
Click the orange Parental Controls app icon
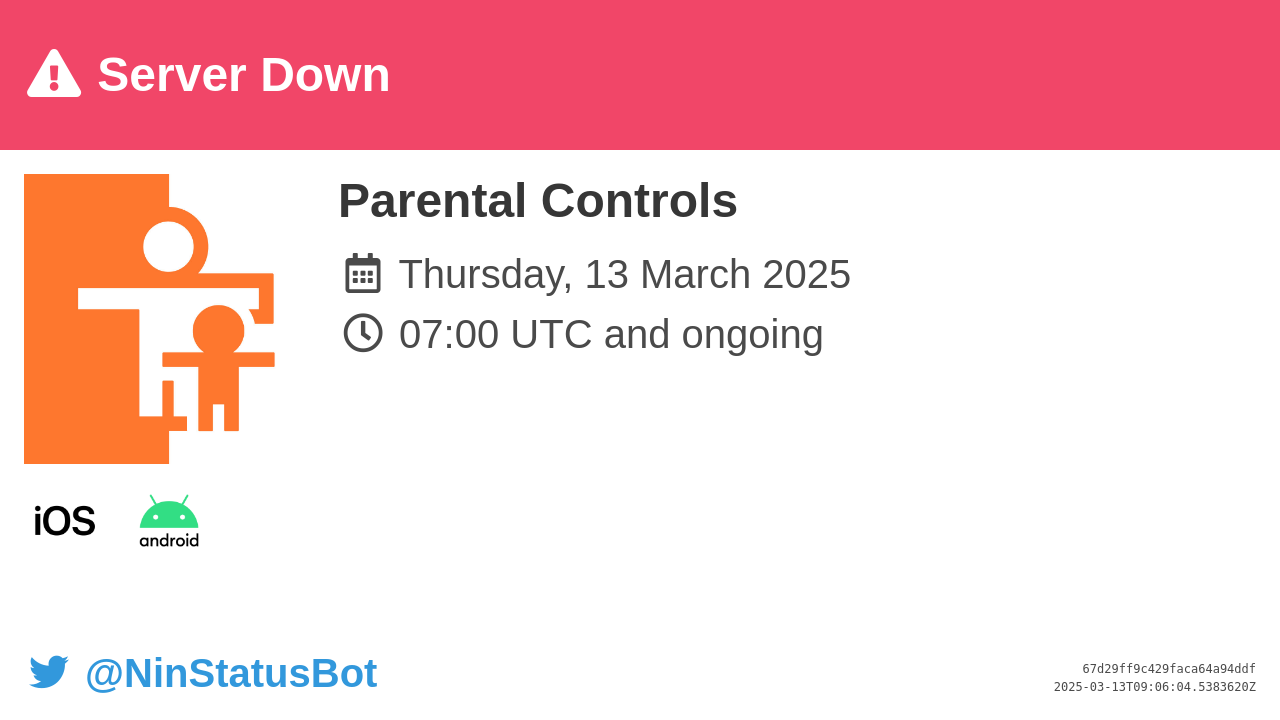149,319
